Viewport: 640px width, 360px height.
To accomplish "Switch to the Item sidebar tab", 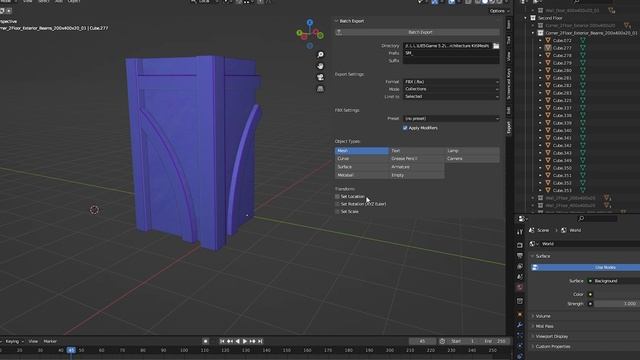I will tap(509, 25).
